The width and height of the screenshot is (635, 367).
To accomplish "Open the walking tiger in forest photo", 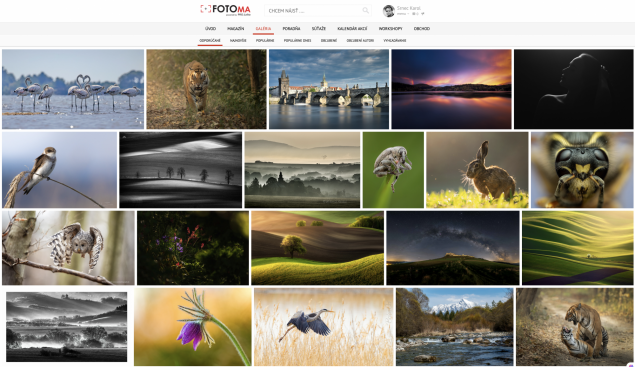I will pyautogui.click(x=207, y=89).
